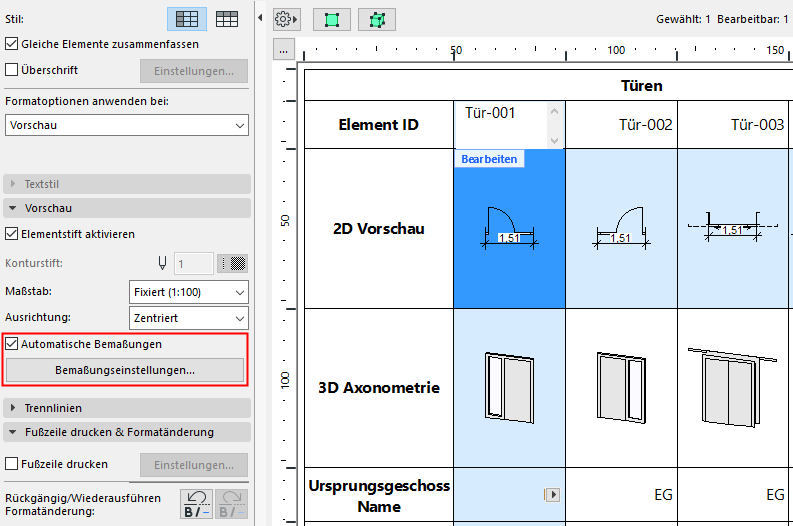Collapse the Vorschau section
This screenshot has width=793, height=526.
pos(127,208)
